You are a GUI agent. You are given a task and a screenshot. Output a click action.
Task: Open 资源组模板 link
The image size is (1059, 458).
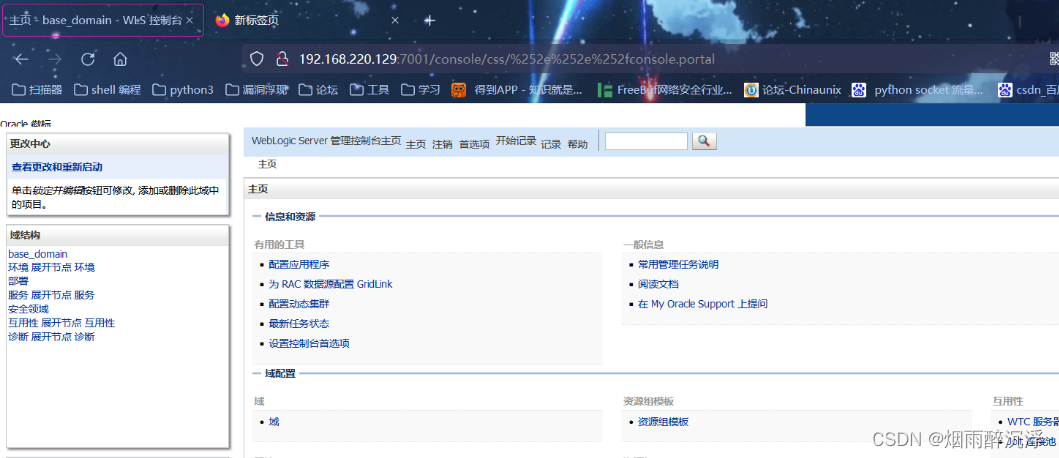(663, 422)
